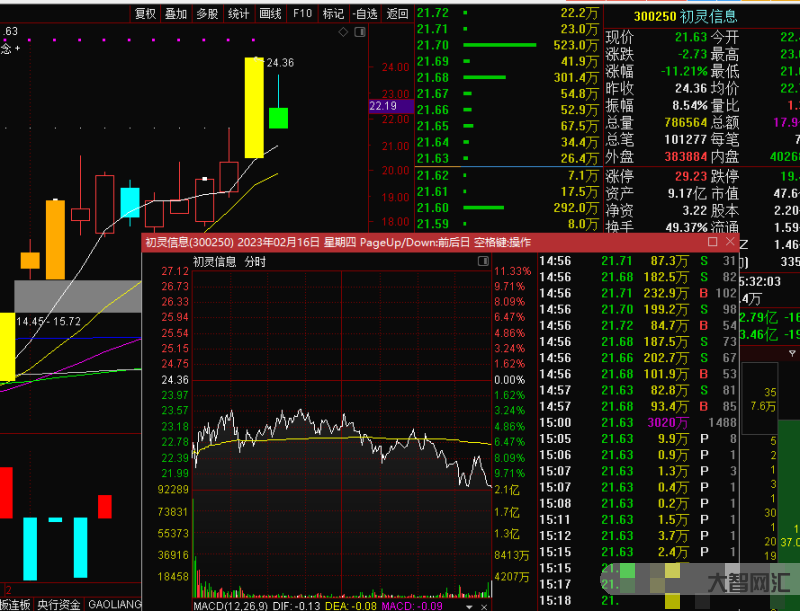Select the 画线 drawing tool
This screenshot has width=800, height=611.
coord(270,13)
